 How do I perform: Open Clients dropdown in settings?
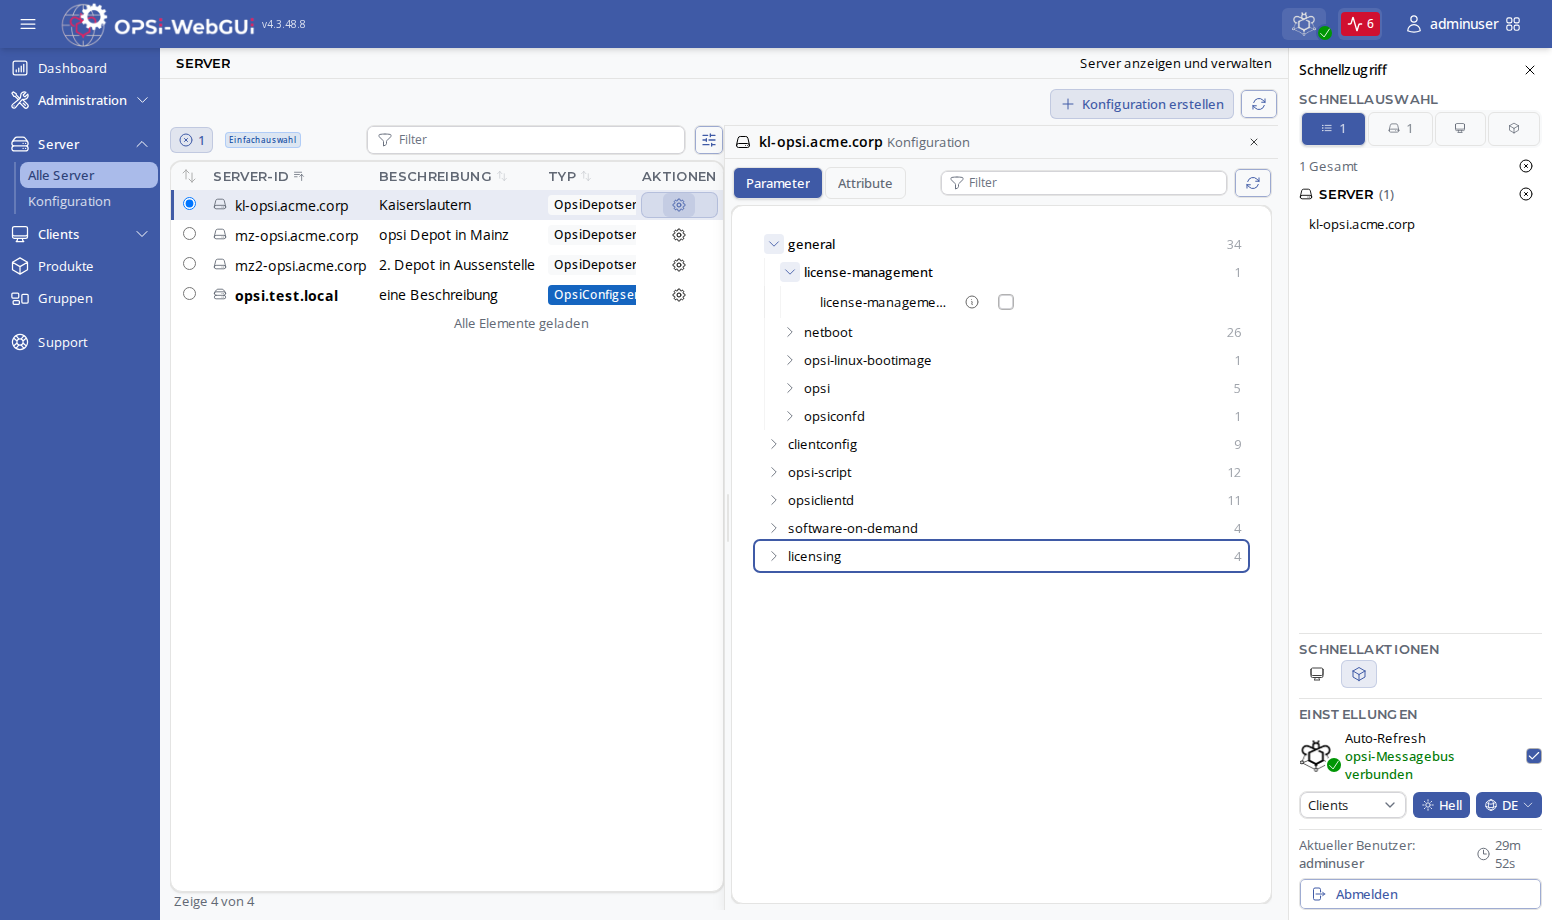[1352, 805]
